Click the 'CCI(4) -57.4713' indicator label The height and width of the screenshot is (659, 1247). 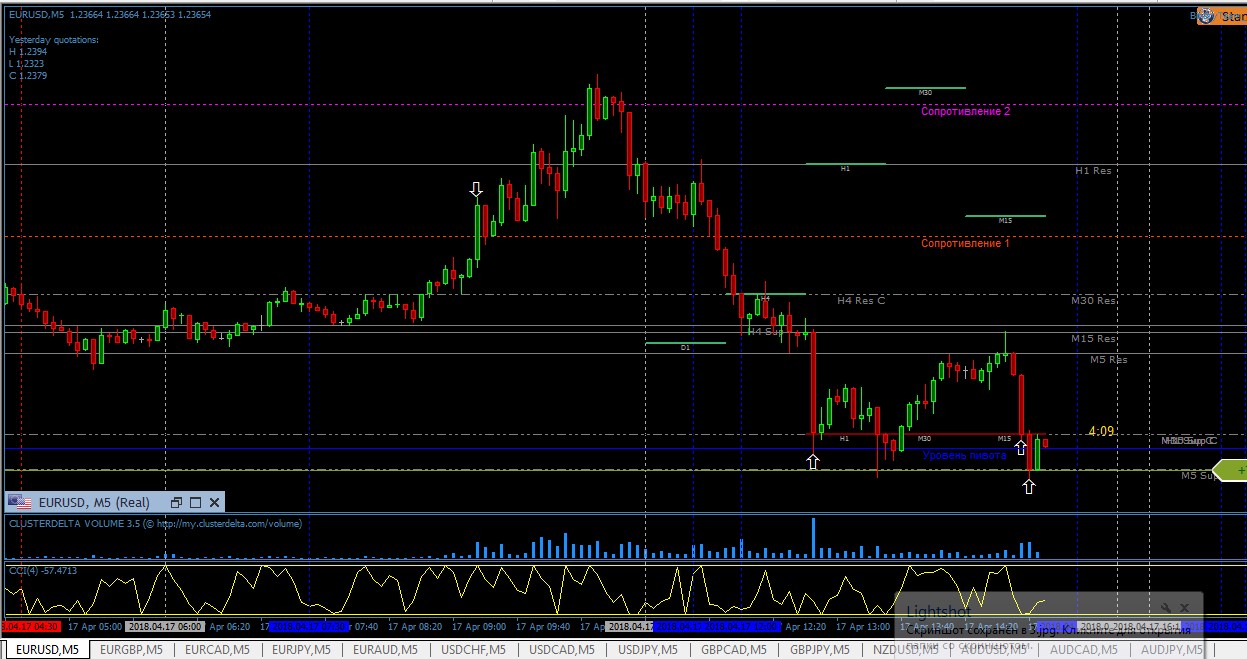pyautogui.click(x=43, y=570)
